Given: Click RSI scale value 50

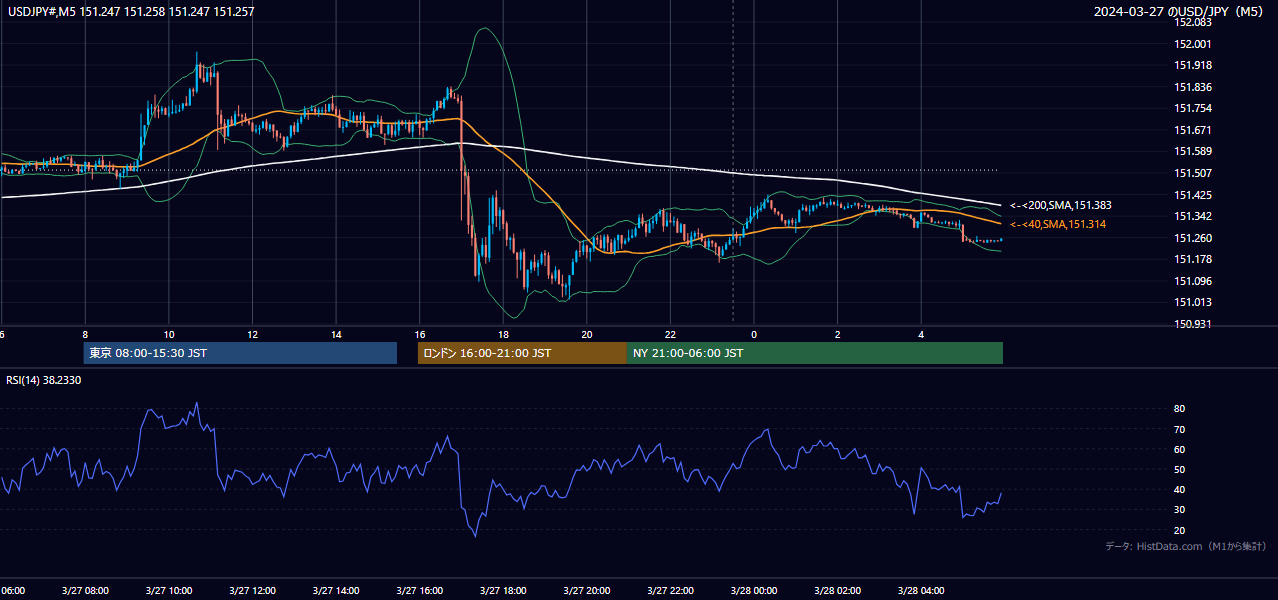Looking at the screenshot, I should pyautogui.click(x=1180, y=469).
